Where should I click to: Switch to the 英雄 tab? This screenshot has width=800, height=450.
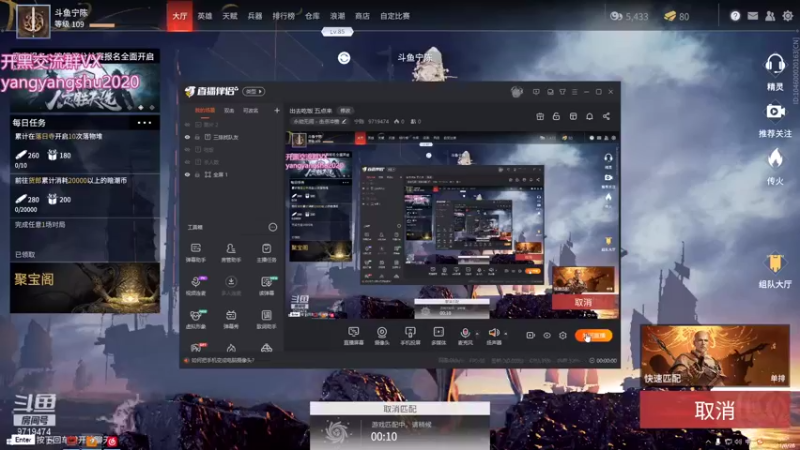coord(205,16)
